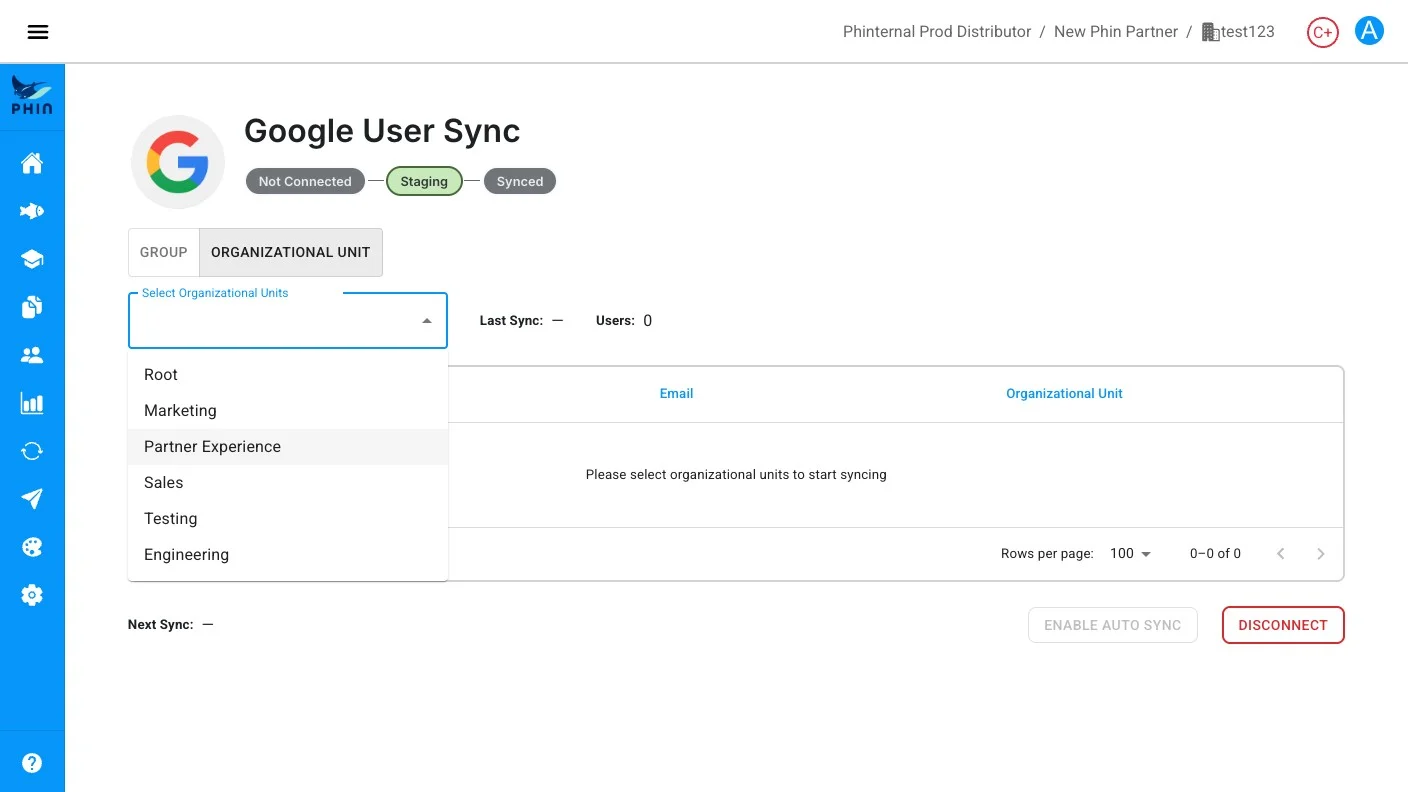Open the analytics bar chart icon

(32, 403)
